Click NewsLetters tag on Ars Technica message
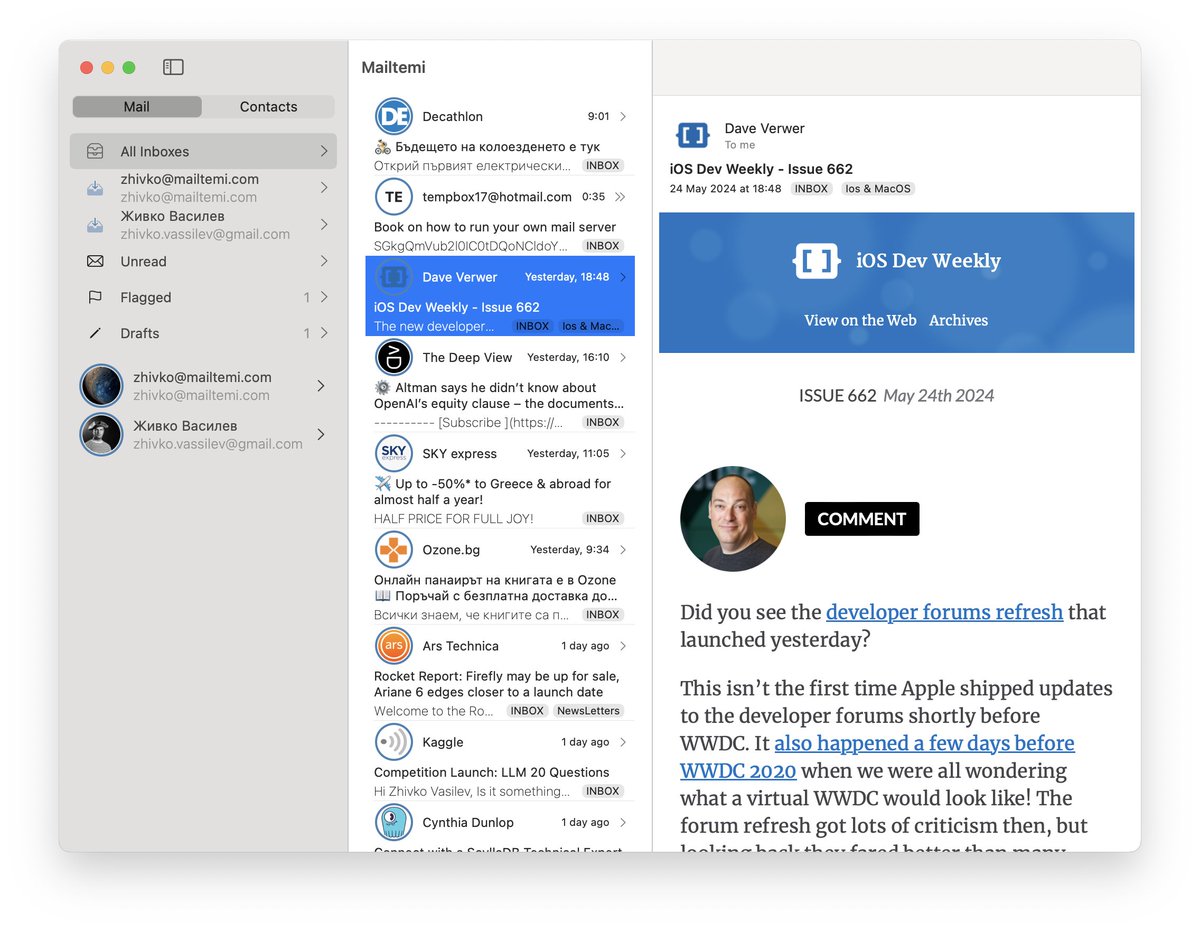Screen dimensions: 1200x930 pos(588,711)
